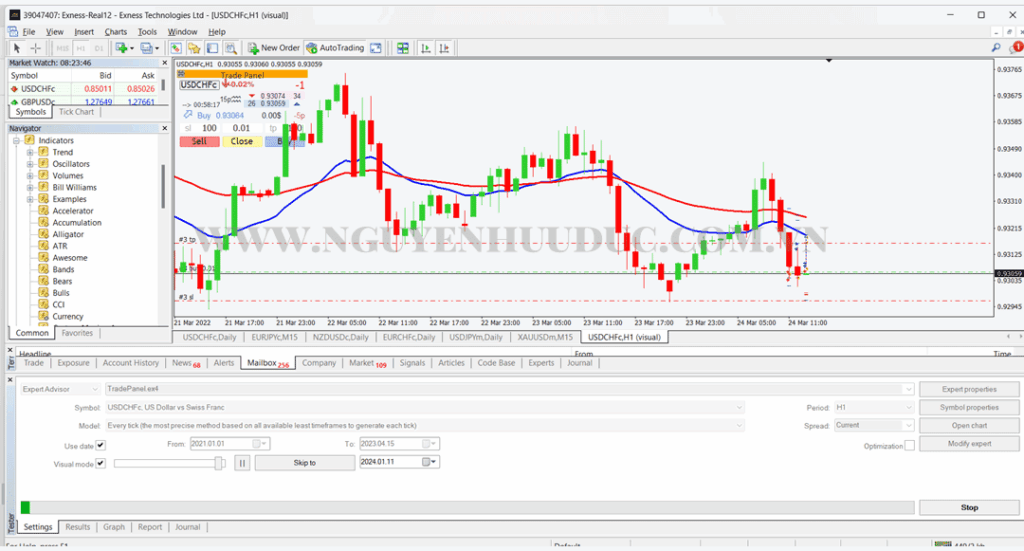Screen dimensions: 1024x551
Task: Expand the Trend folder in Navigator
Action: pos(30,152)
